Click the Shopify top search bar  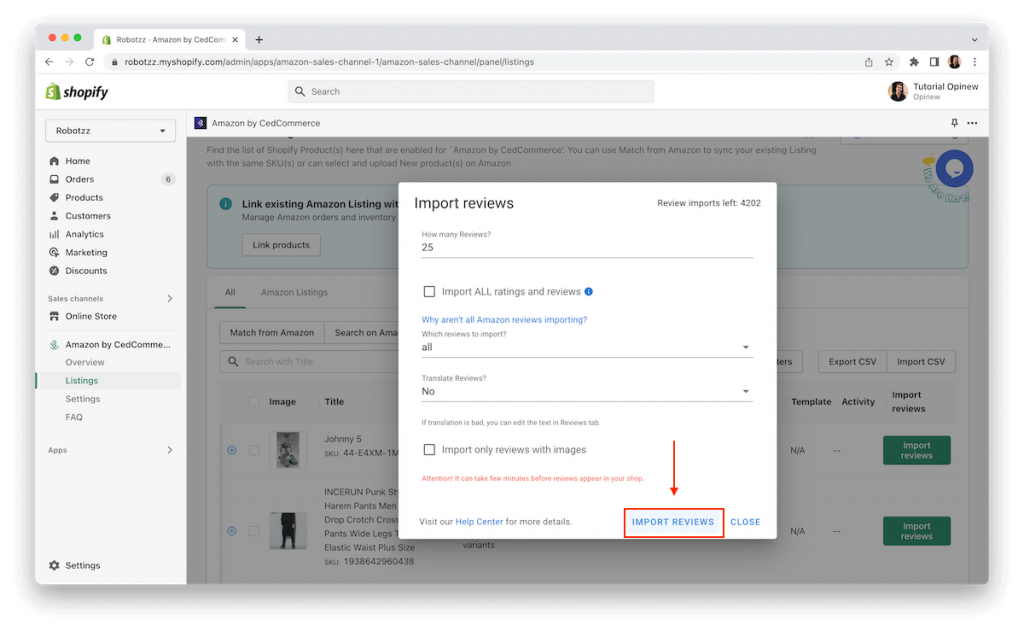(x=471, y=91)
